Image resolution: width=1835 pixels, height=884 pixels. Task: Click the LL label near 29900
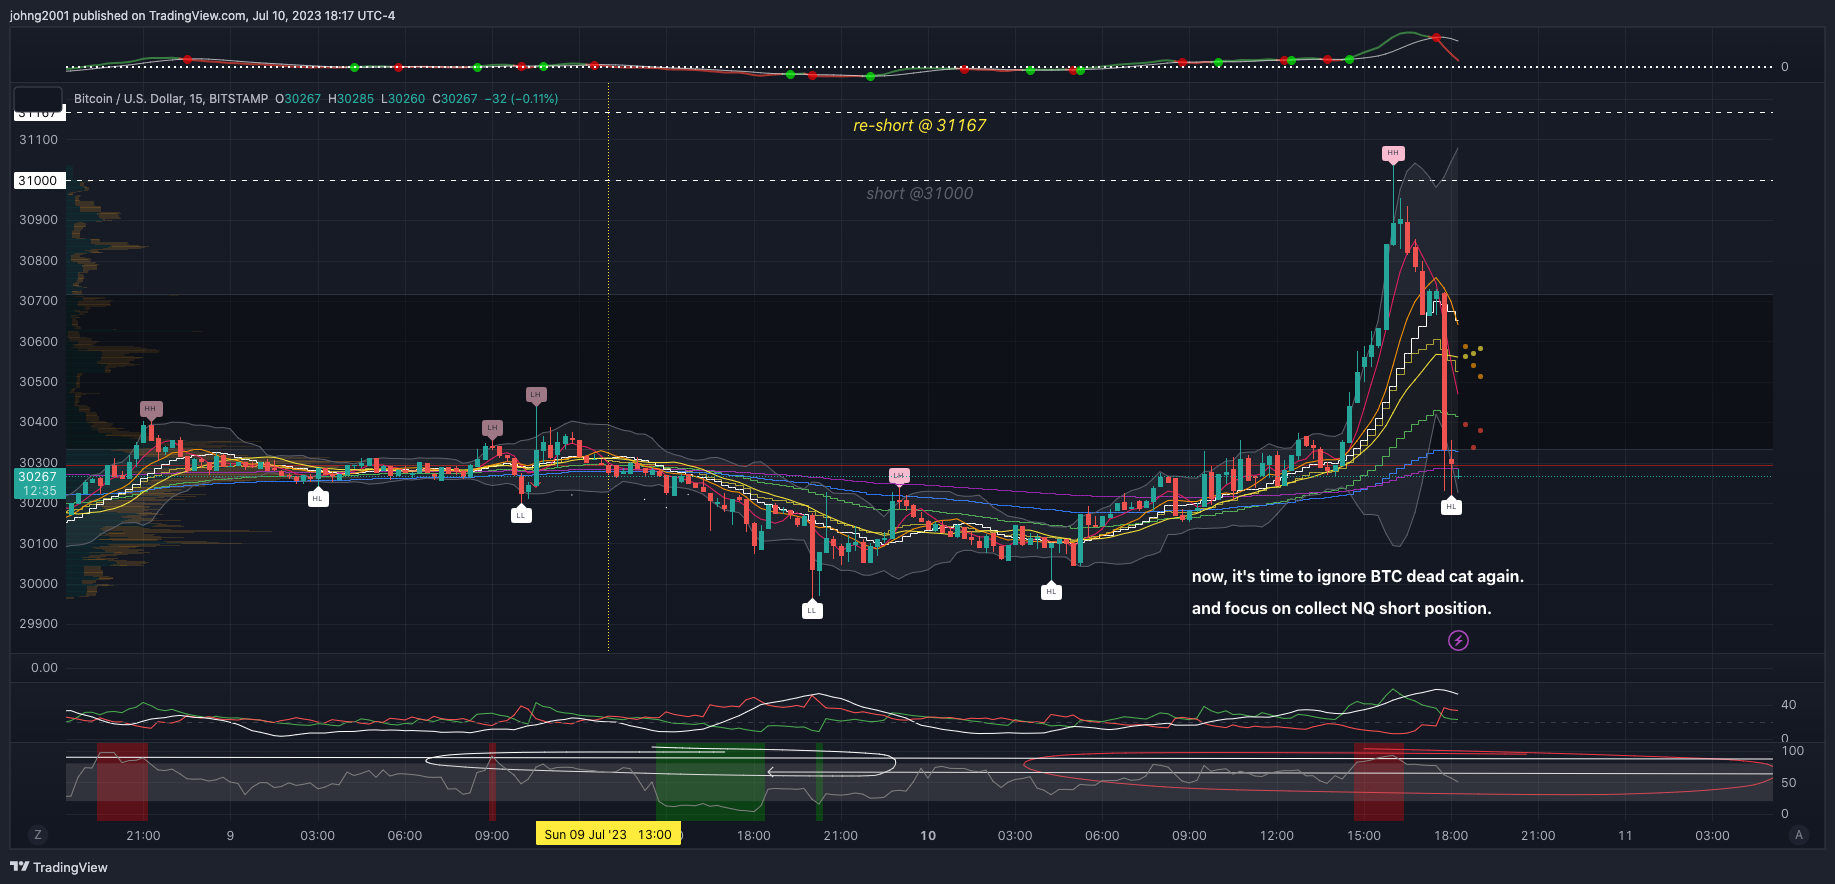click(x=812, y=610)
